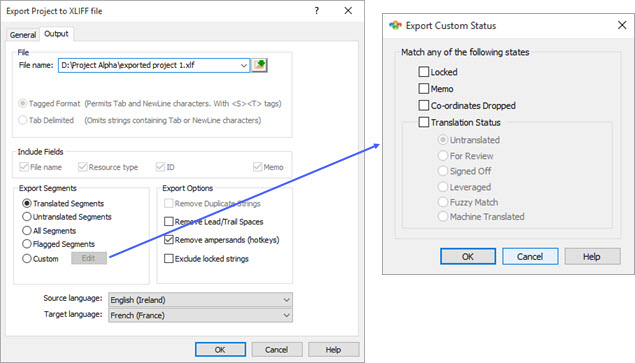Uncheck Remove ampersands (hotkeys) option
The height and width of the screenshot is (363, 635).
169,239
